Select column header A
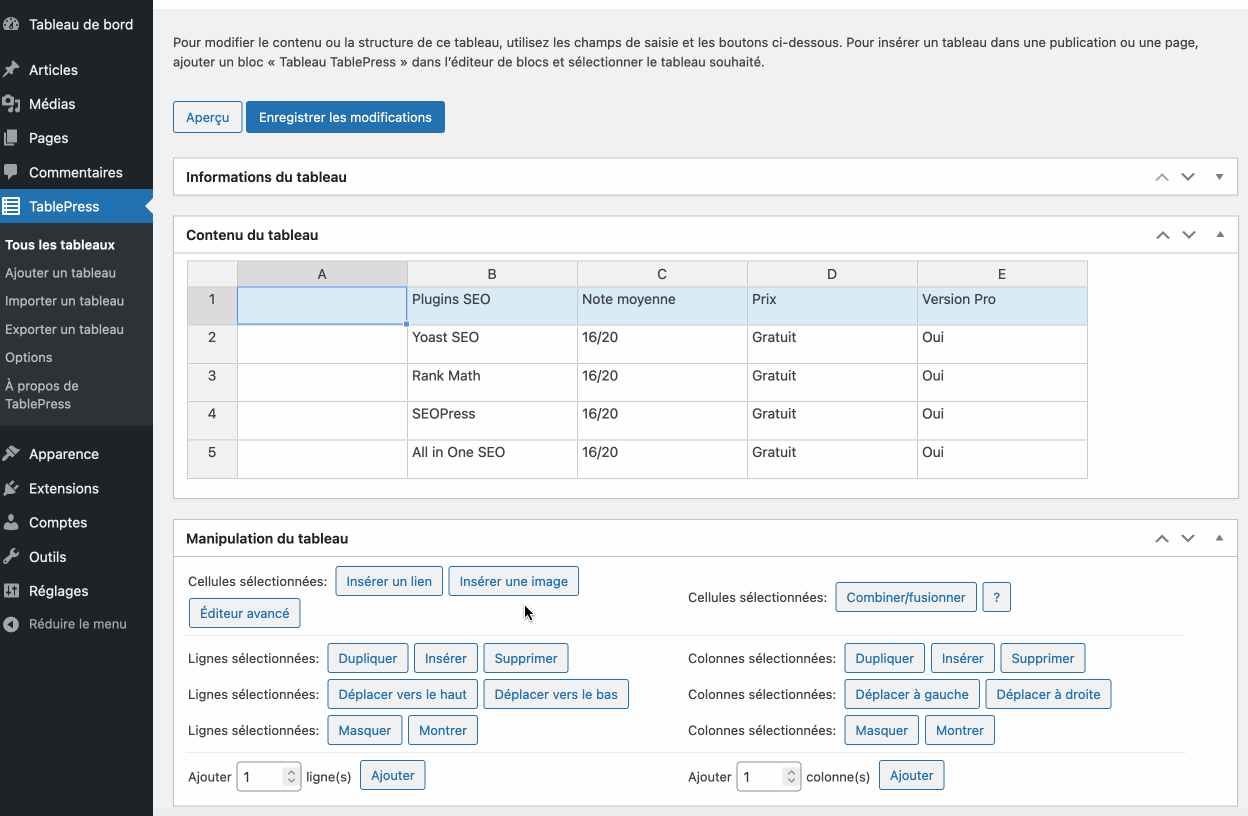This screenshot has width=1248, height=816. coord(322,274)
